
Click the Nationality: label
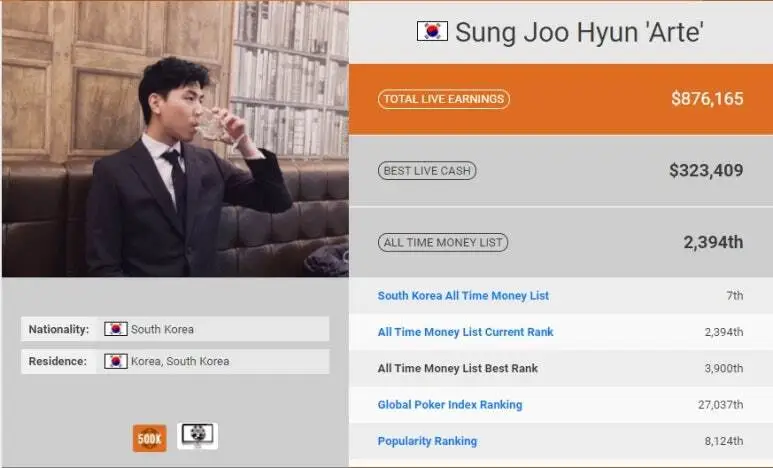tap(59, 329)
